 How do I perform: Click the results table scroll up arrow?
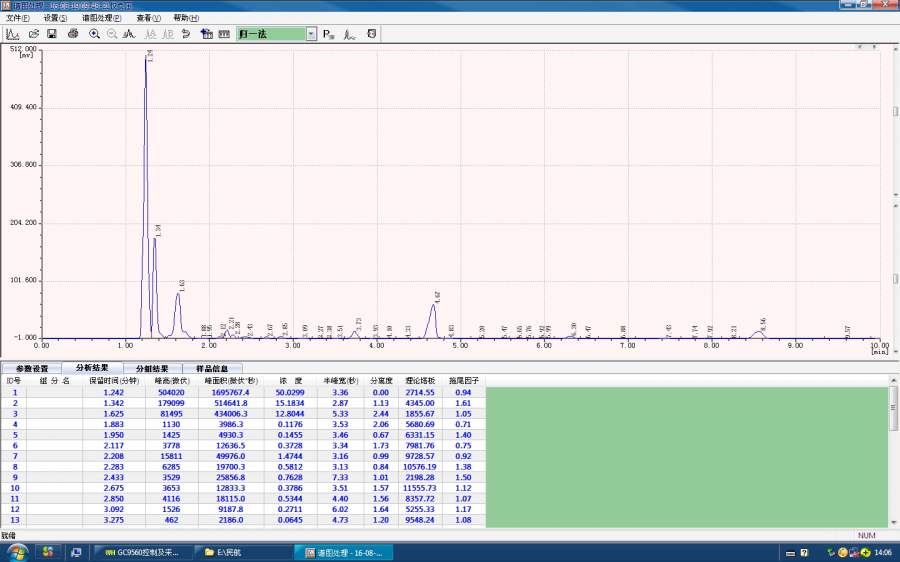pyautogui.click(x=894, y=380)
